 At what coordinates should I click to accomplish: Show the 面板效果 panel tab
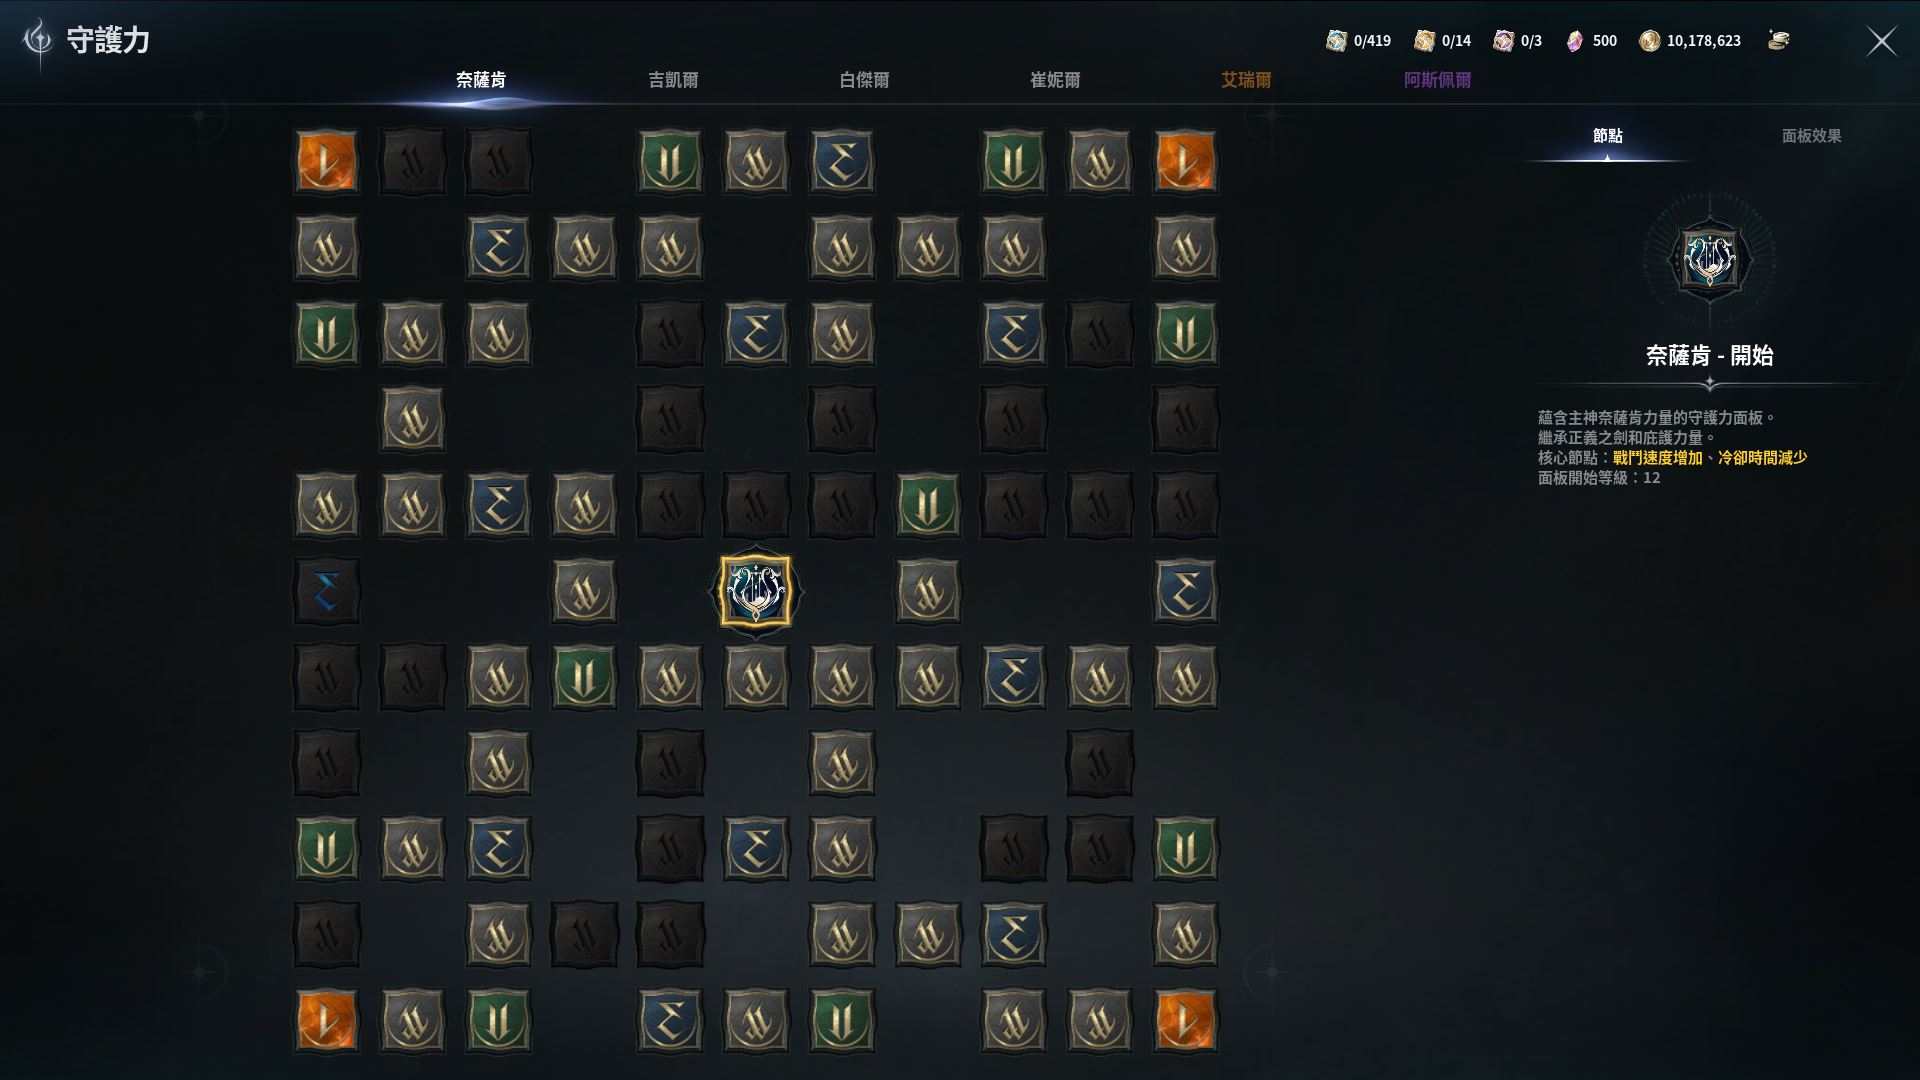click(x=1811, y=136)
